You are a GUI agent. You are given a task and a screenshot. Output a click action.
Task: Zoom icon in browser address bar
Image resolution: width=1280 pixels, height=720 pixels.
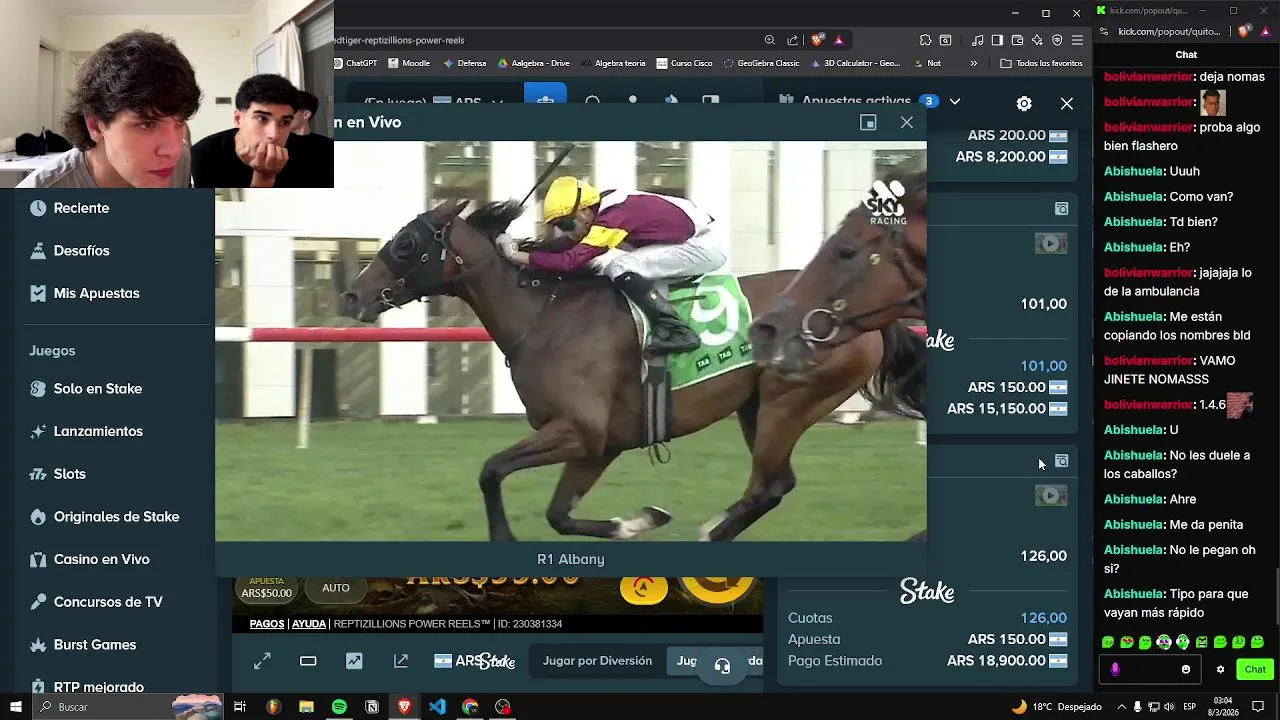click(x=770, y=40)
